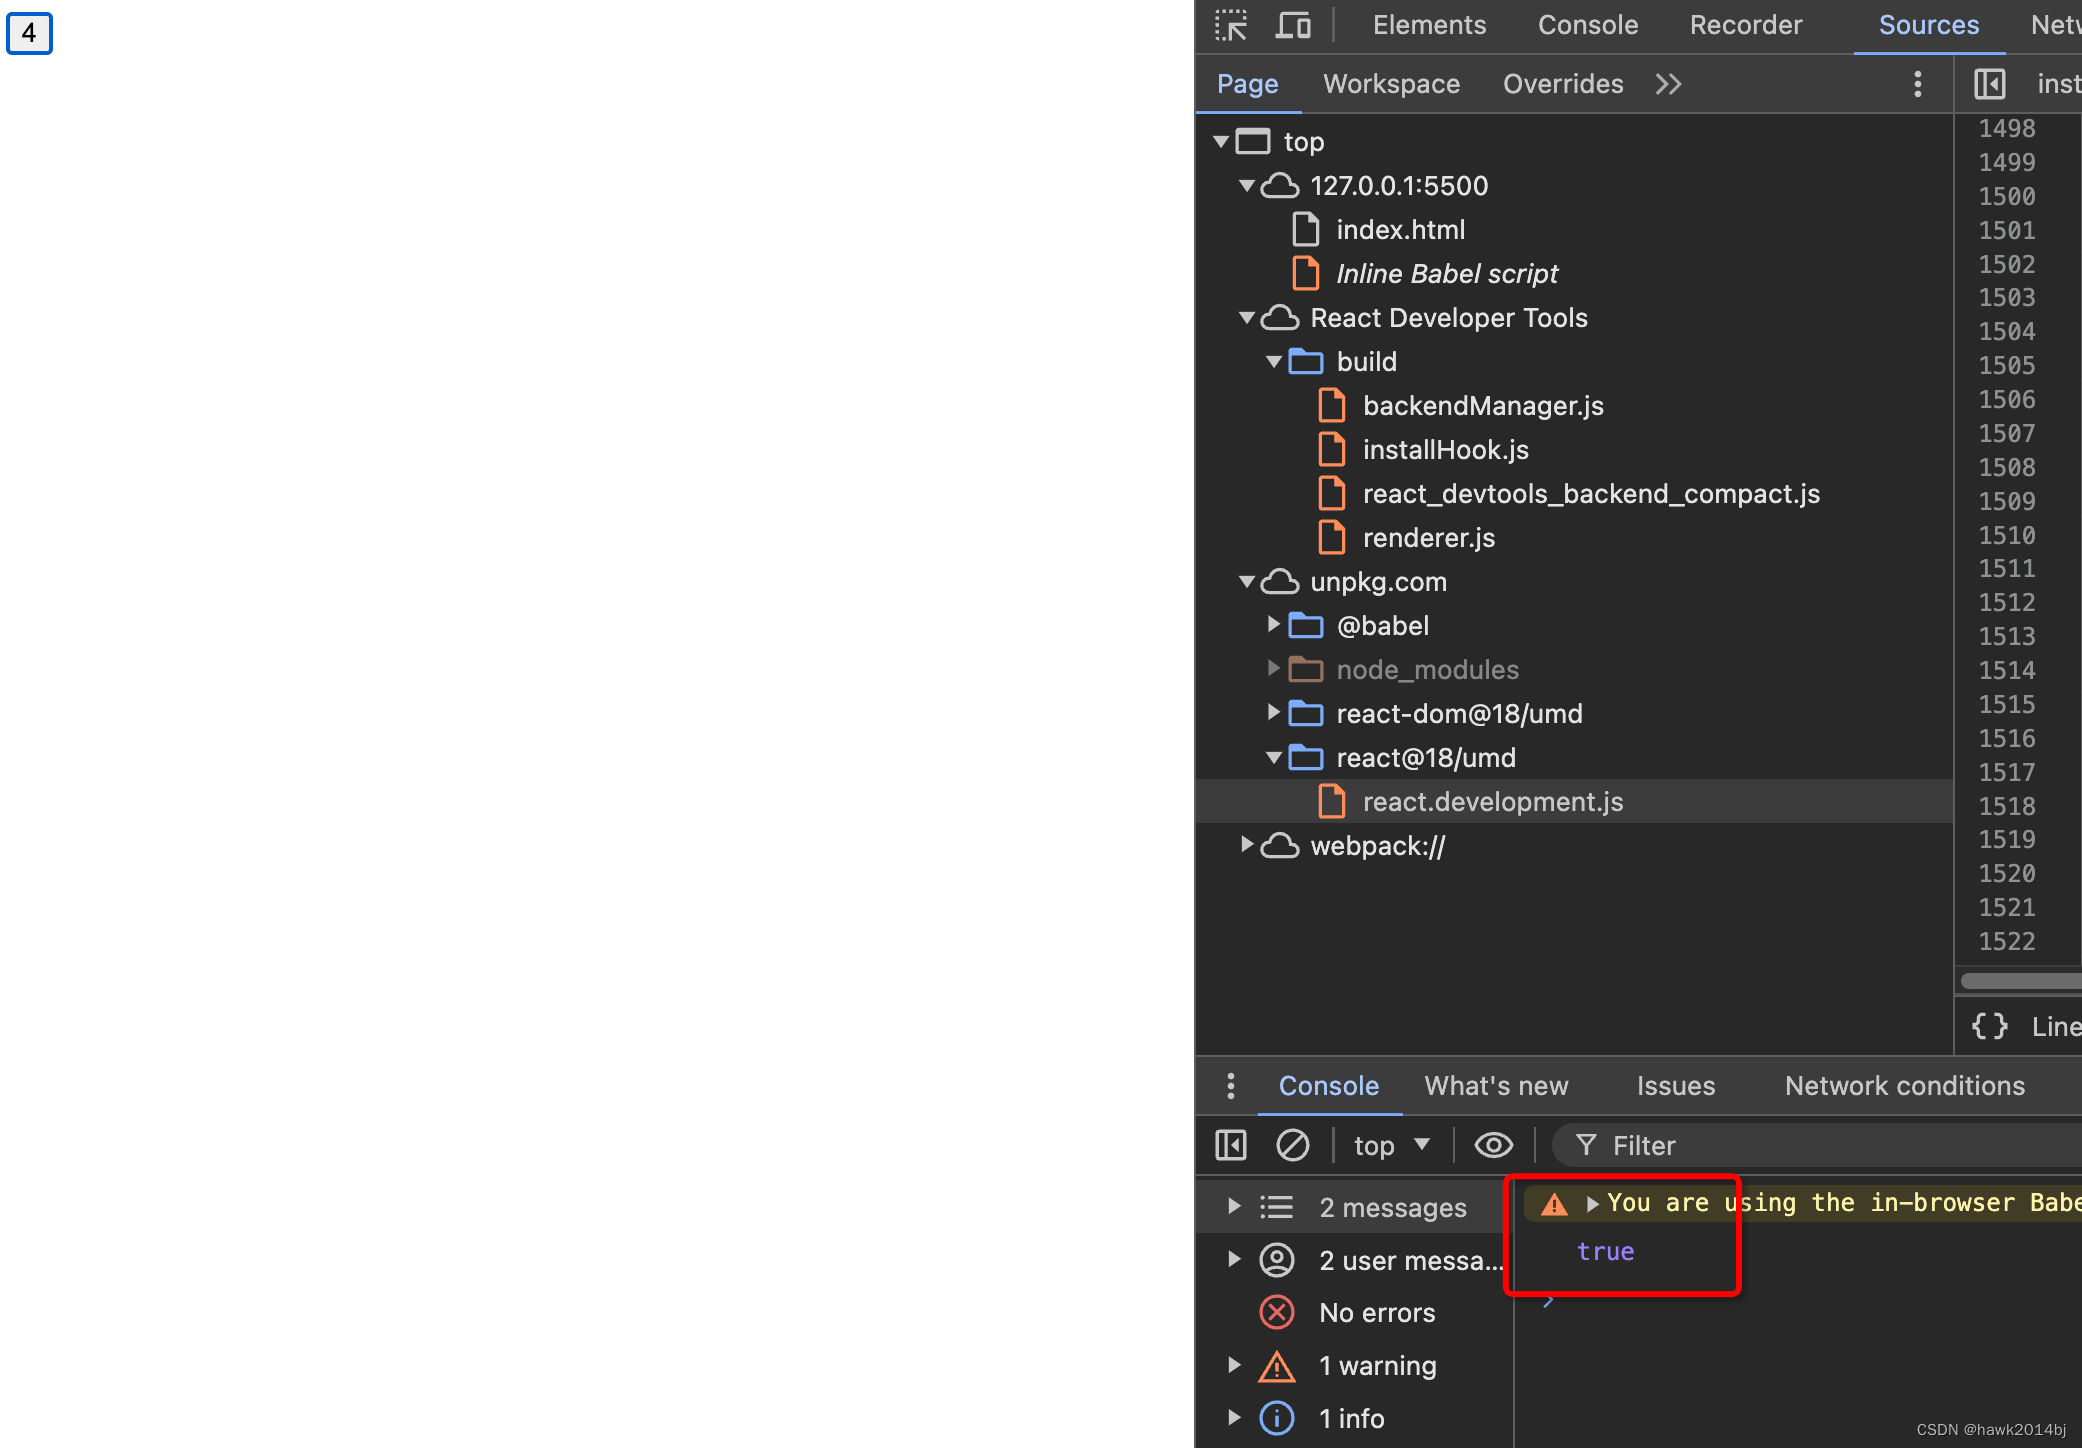Open the drawer three-dot menu
The height and width of the screenshot is (1448, 2082).
pyautogui.click(x=1231, y=1086)
